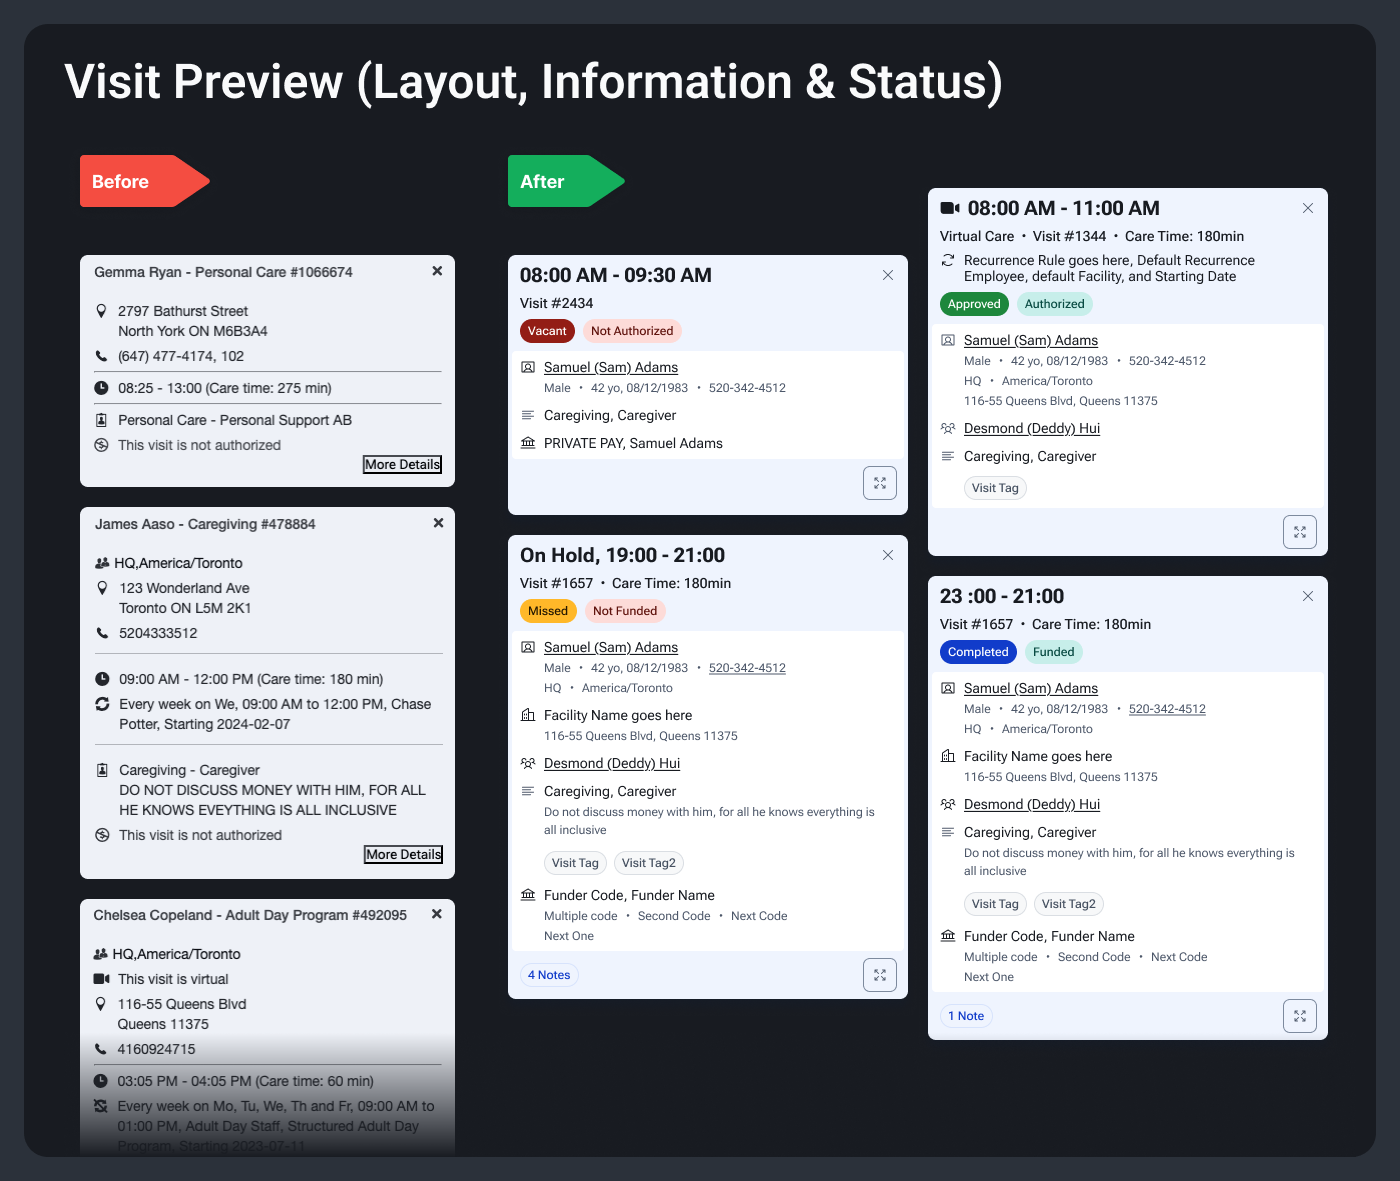Click the expand icon on the Visit #2434 card
Image resolution: width=1400 pixels, height=1181 pixels.
click(x=879, y=483)
